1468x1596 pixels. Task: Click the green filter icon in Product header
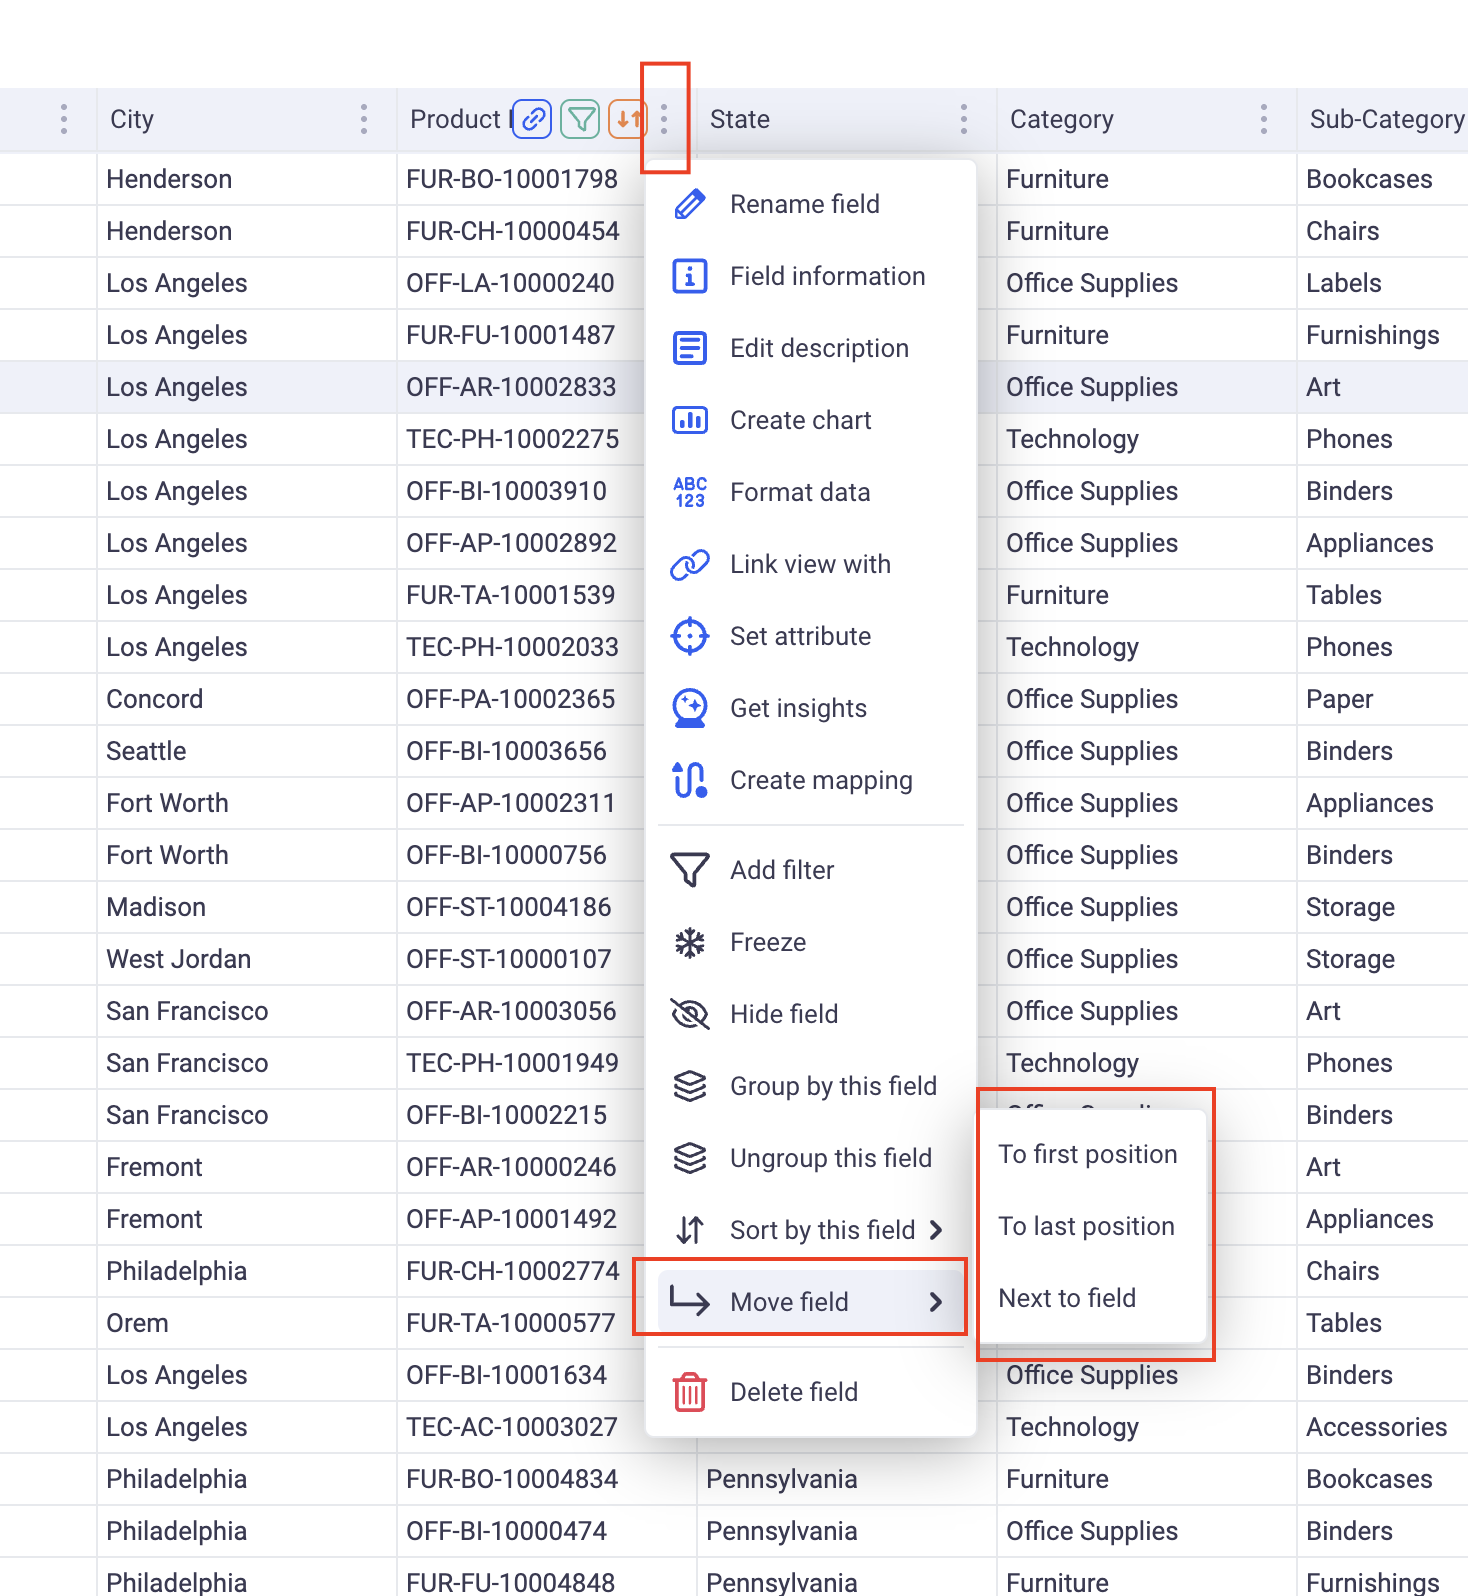580,119
